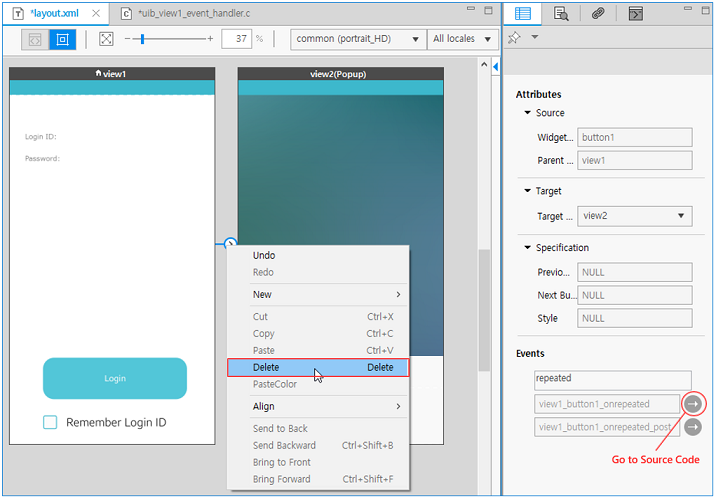Click the pin icon in properties panel
716x499 pixels.
(x=515, y=38)
